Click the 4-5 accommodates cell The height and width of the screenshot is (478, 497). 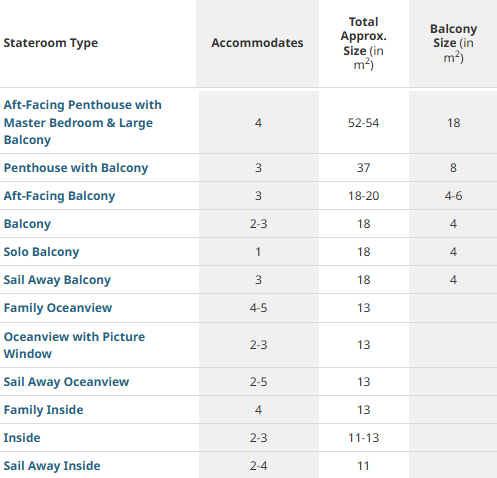point(258,308)
